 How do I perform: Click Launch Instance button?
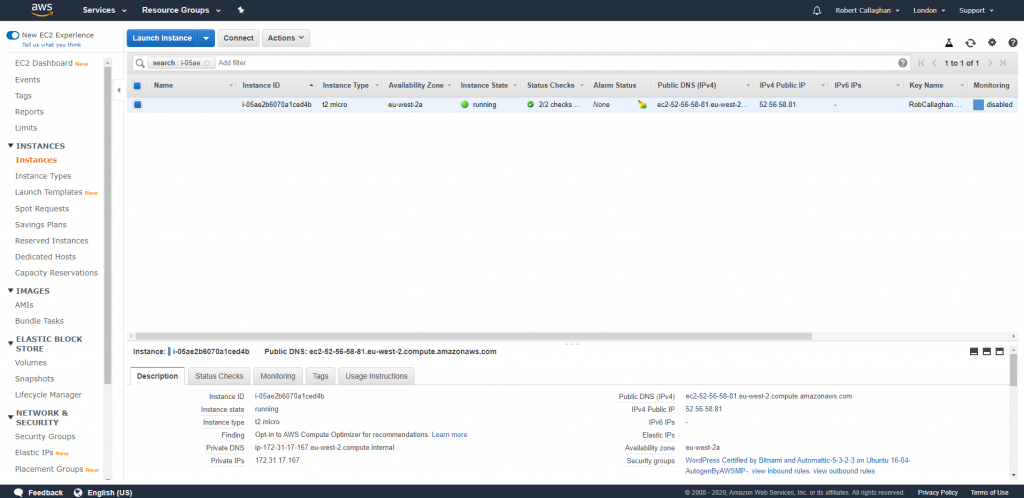tap(163, 38)
